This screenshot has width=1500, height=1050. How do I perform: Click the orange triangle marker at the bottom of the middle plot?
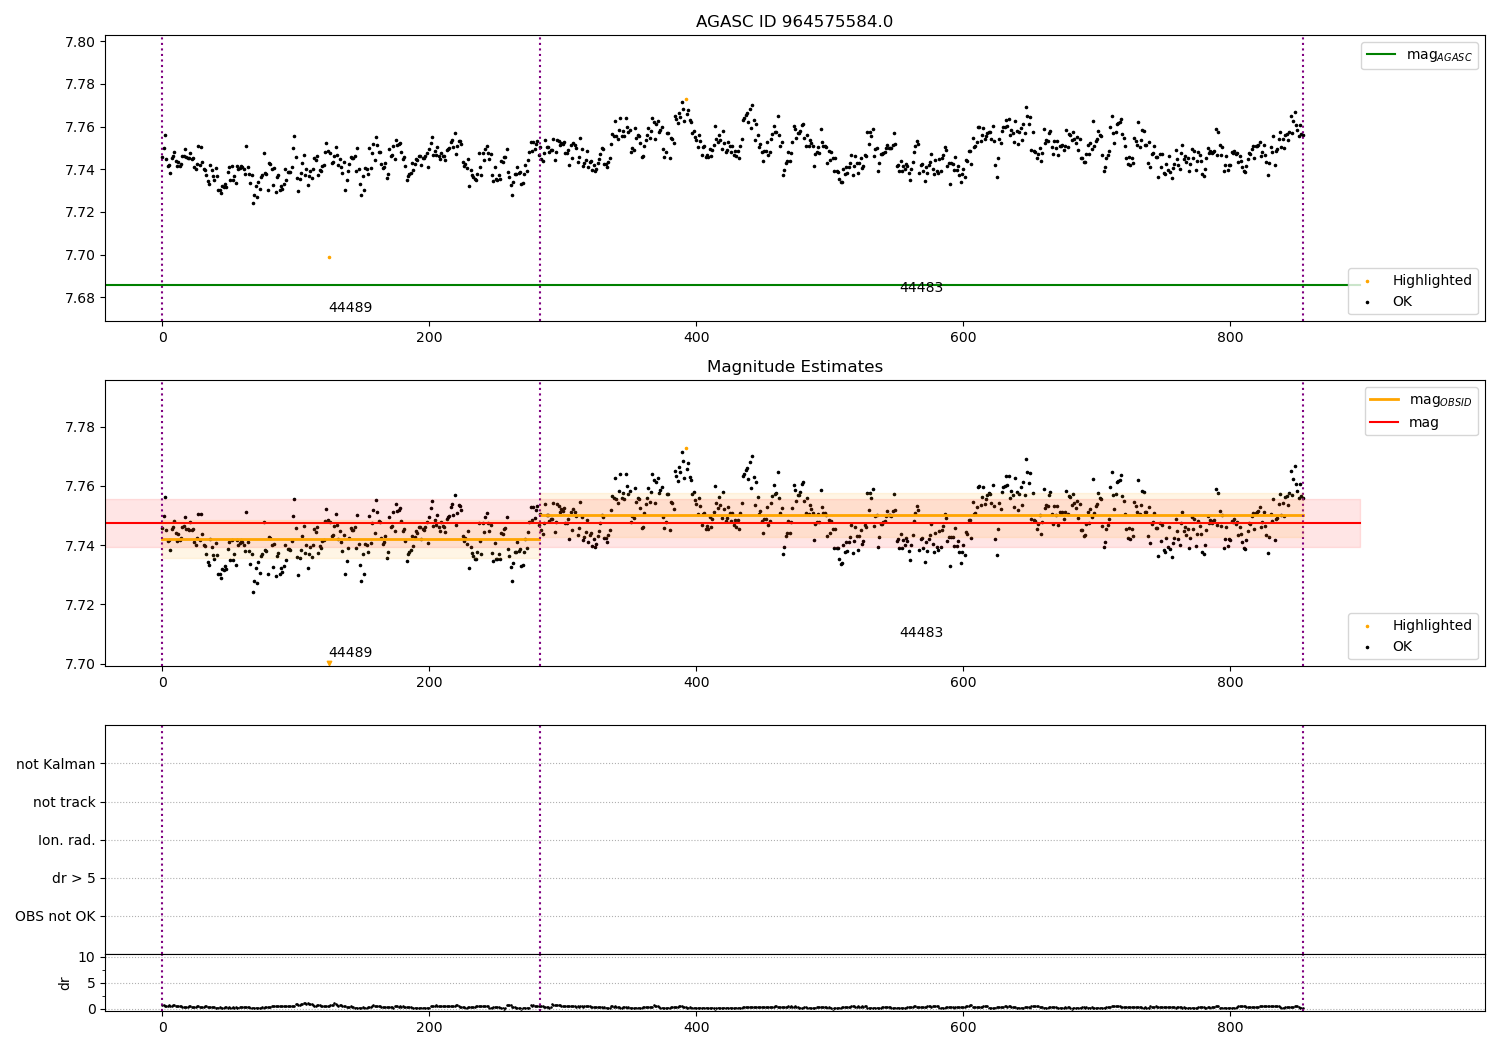[x=329, y=663]
